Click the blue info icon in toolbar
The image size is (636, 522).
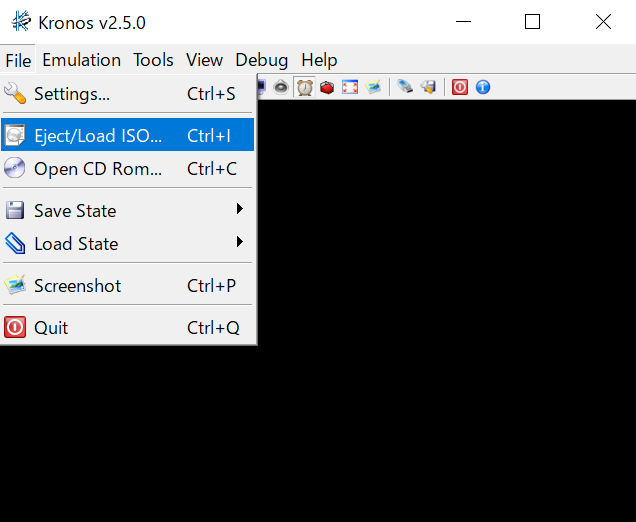click(483, 87)
